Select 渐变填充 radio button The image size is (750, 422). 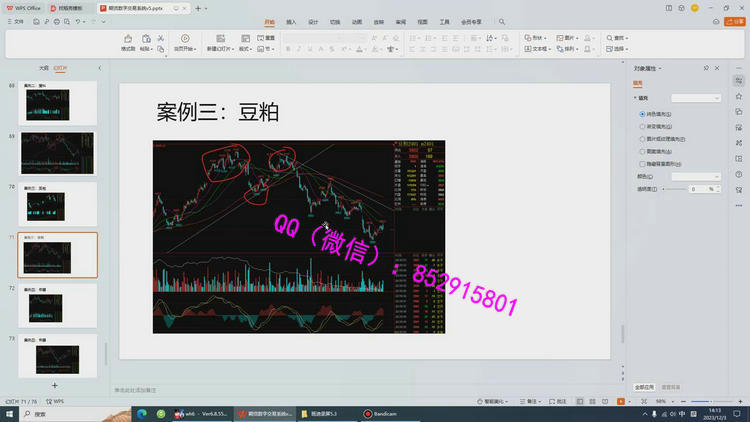[x=642, y=127]
